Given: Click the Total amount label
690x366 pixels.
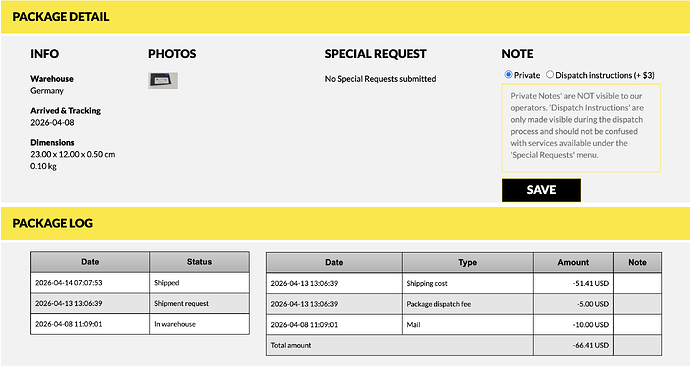Looking at the screenshot, I should click(x=291, y=345).
